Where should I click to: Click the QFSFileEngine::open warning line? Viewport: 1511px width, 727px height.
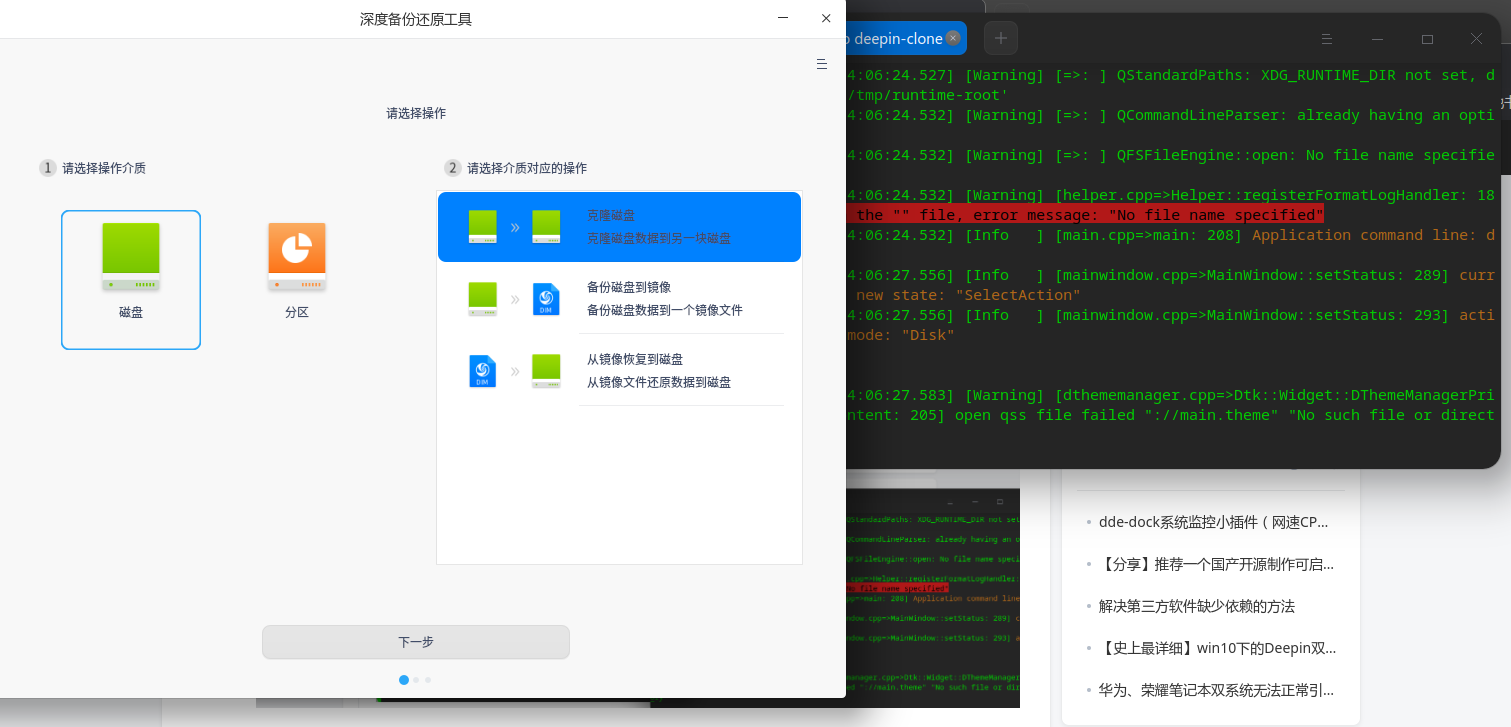pyautogui.click(x=1171, y=155)
